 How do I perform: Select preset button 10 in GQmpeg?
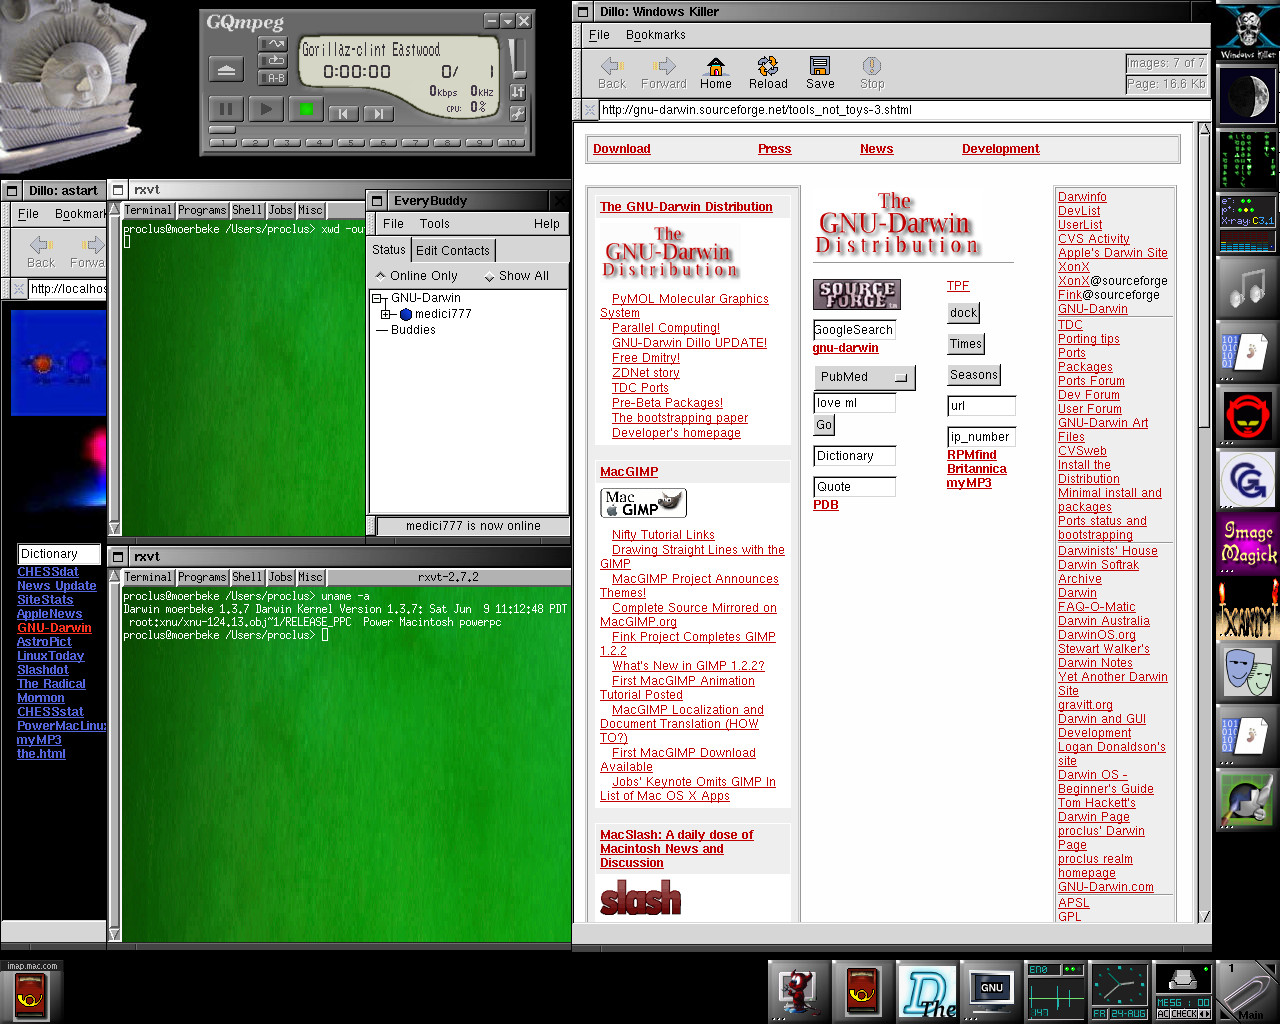(511, 143)
